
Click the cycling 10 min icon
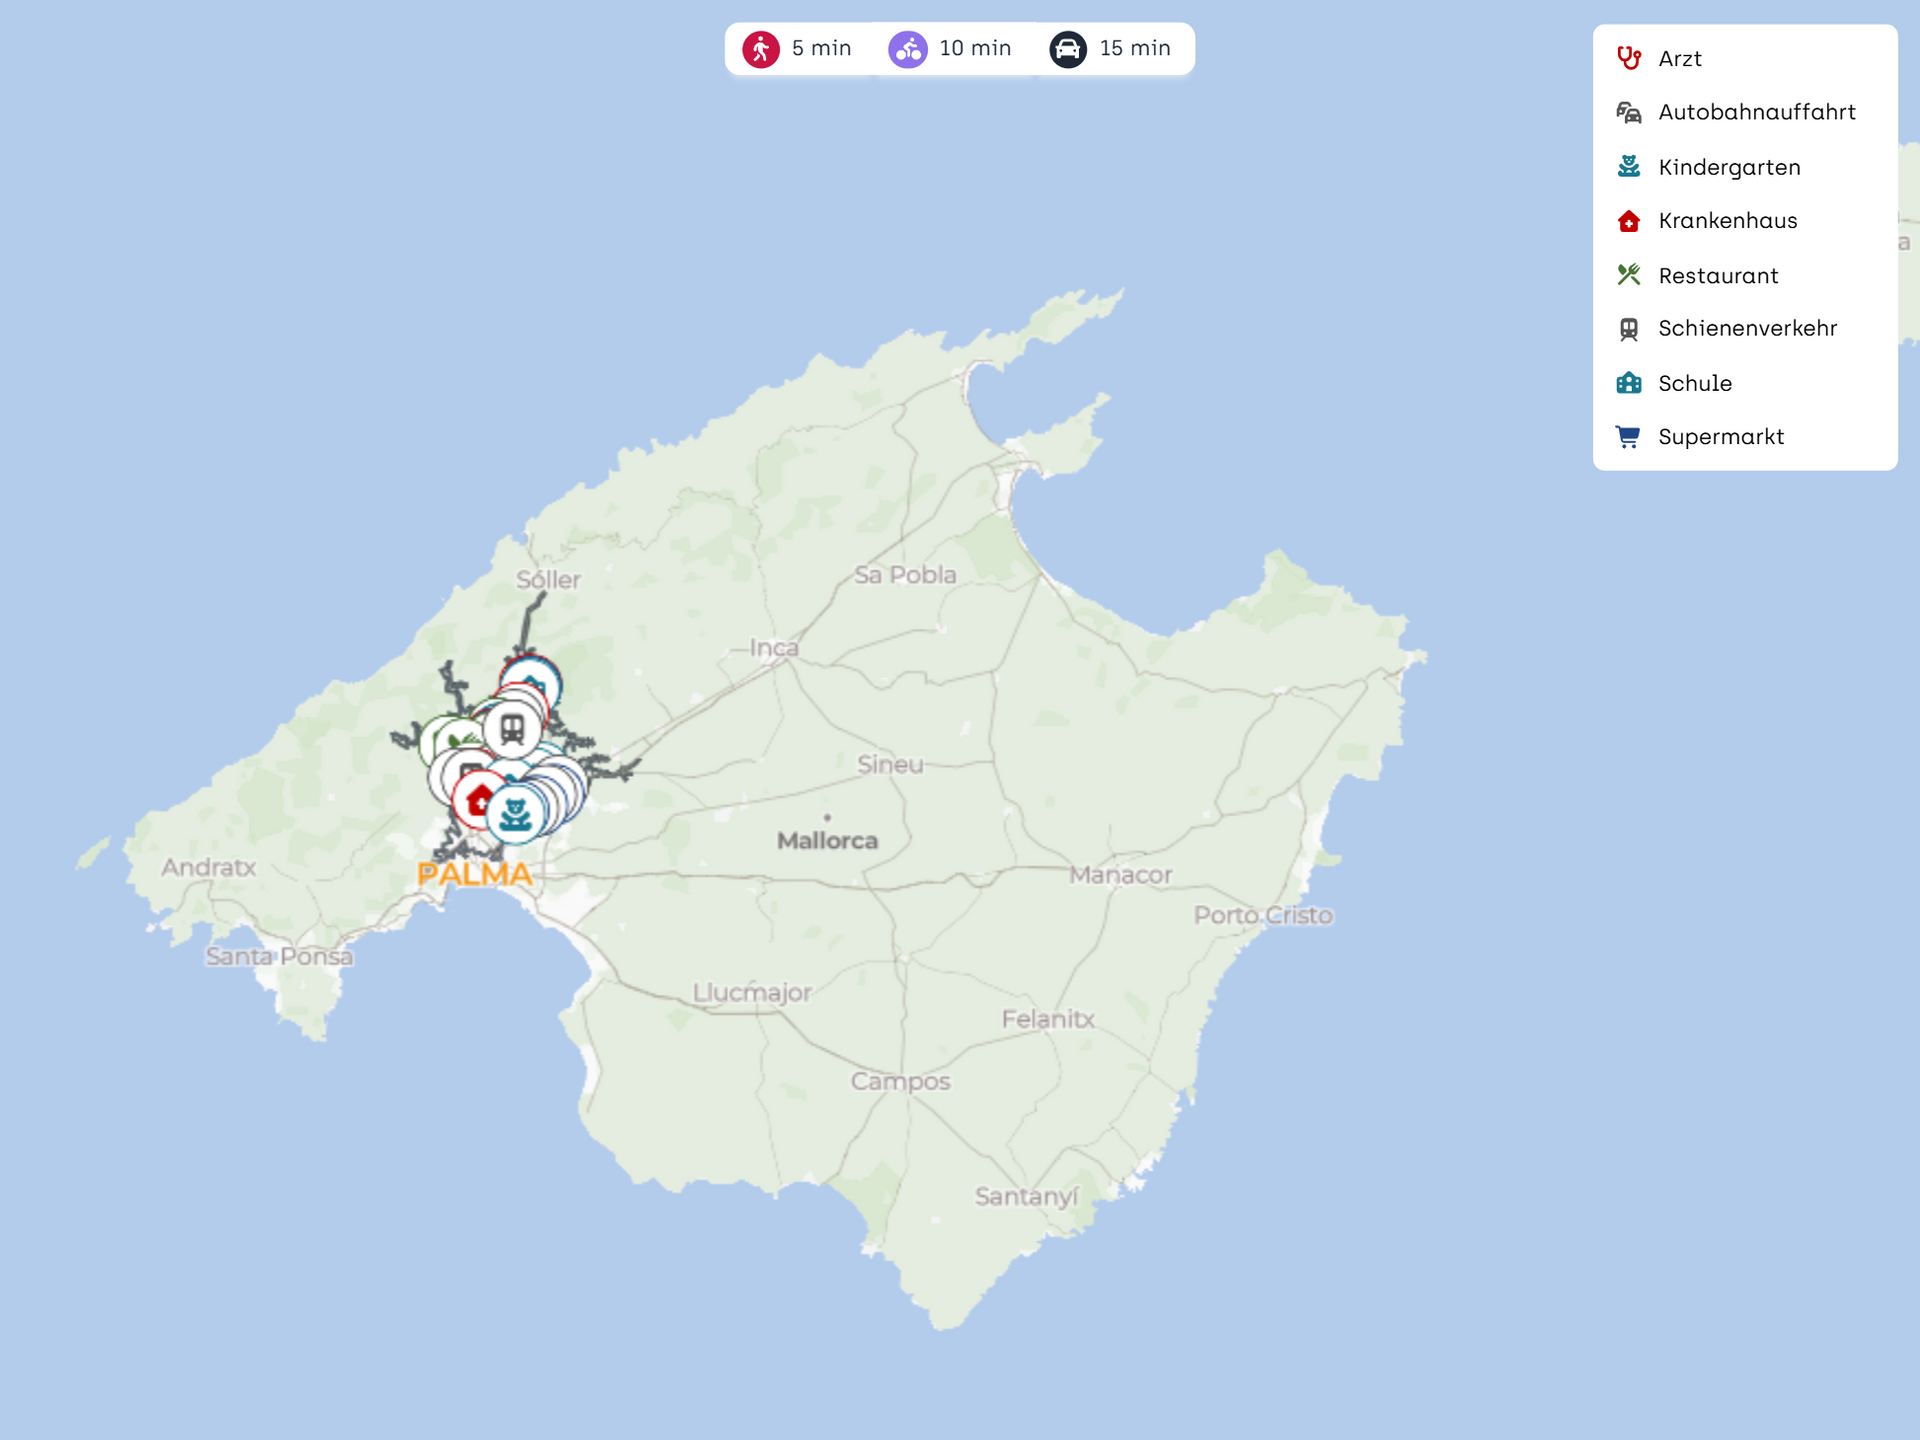pyautogui.click(x=908, y=49)
